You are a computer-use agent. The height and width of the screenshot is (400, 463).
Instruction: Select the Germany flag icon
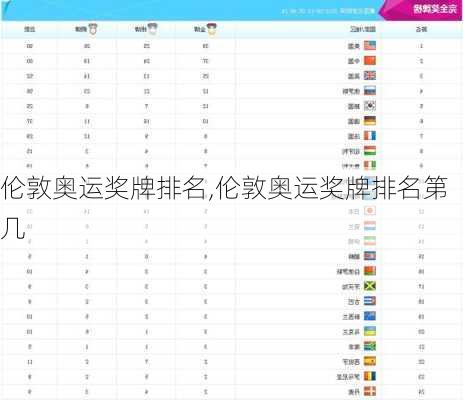[x=370, y=121]
